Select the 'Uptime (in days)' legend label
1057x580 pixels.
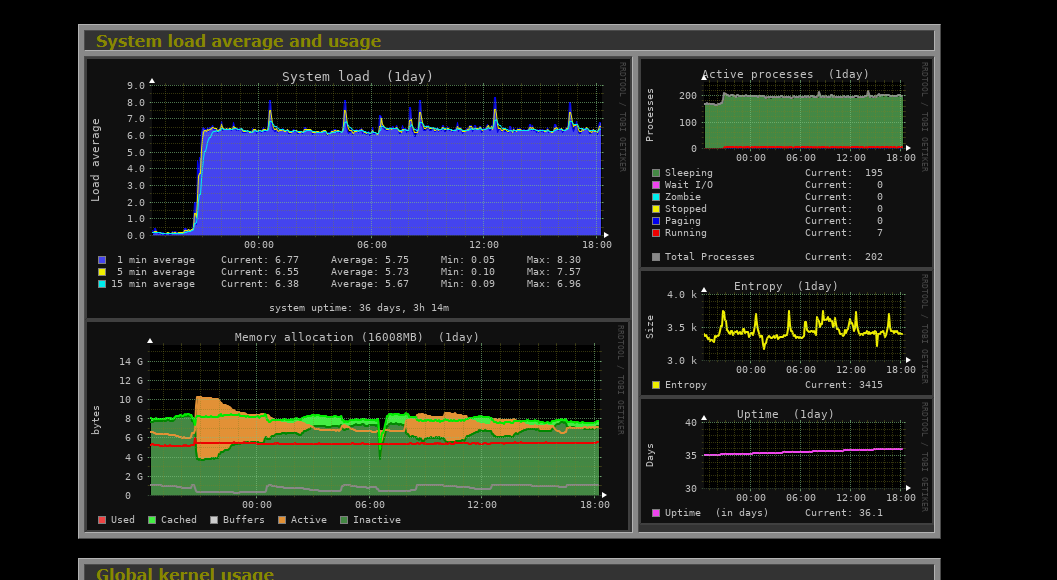pyautogui.click(x=717, y=513)
